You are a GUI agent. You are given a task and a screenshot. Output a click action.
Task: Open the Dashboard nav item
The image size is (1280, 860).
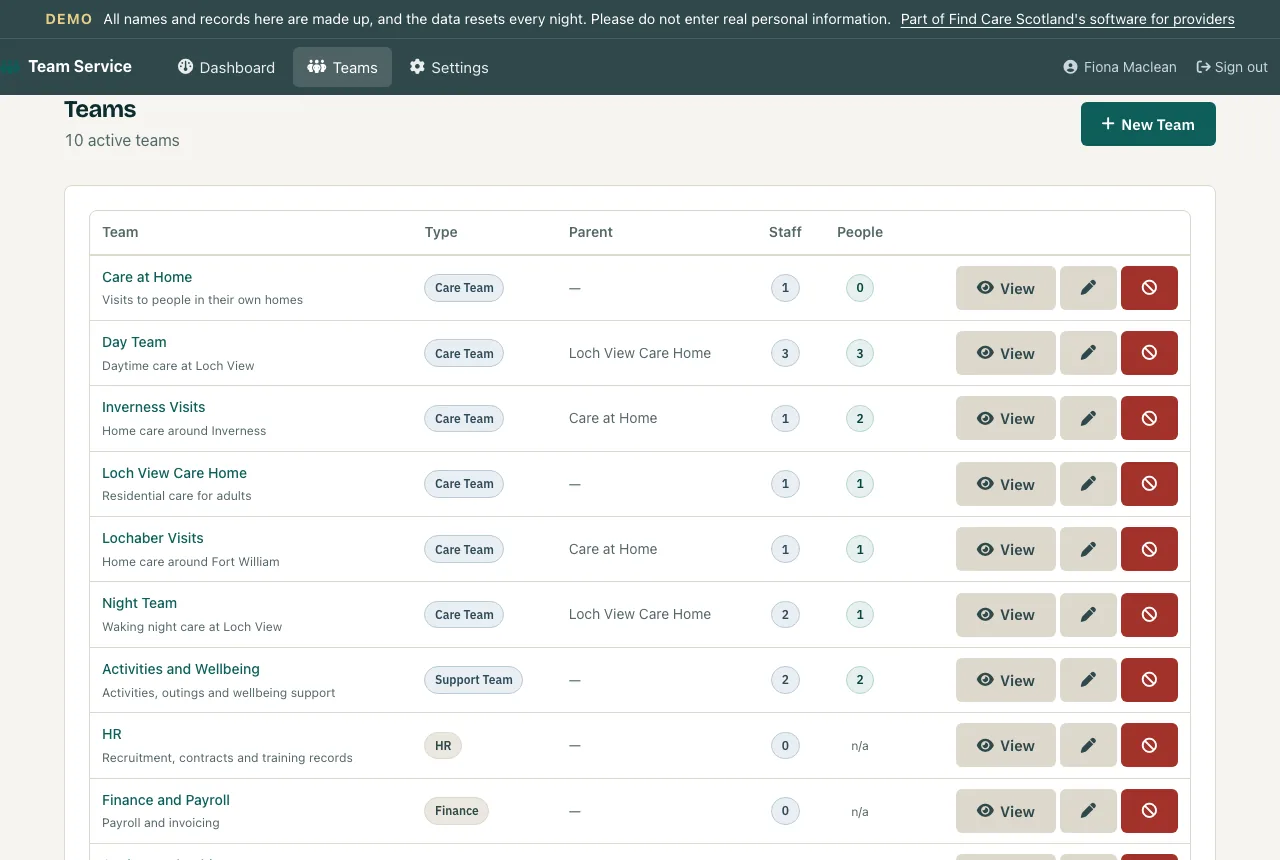click(x=226, y=67)
